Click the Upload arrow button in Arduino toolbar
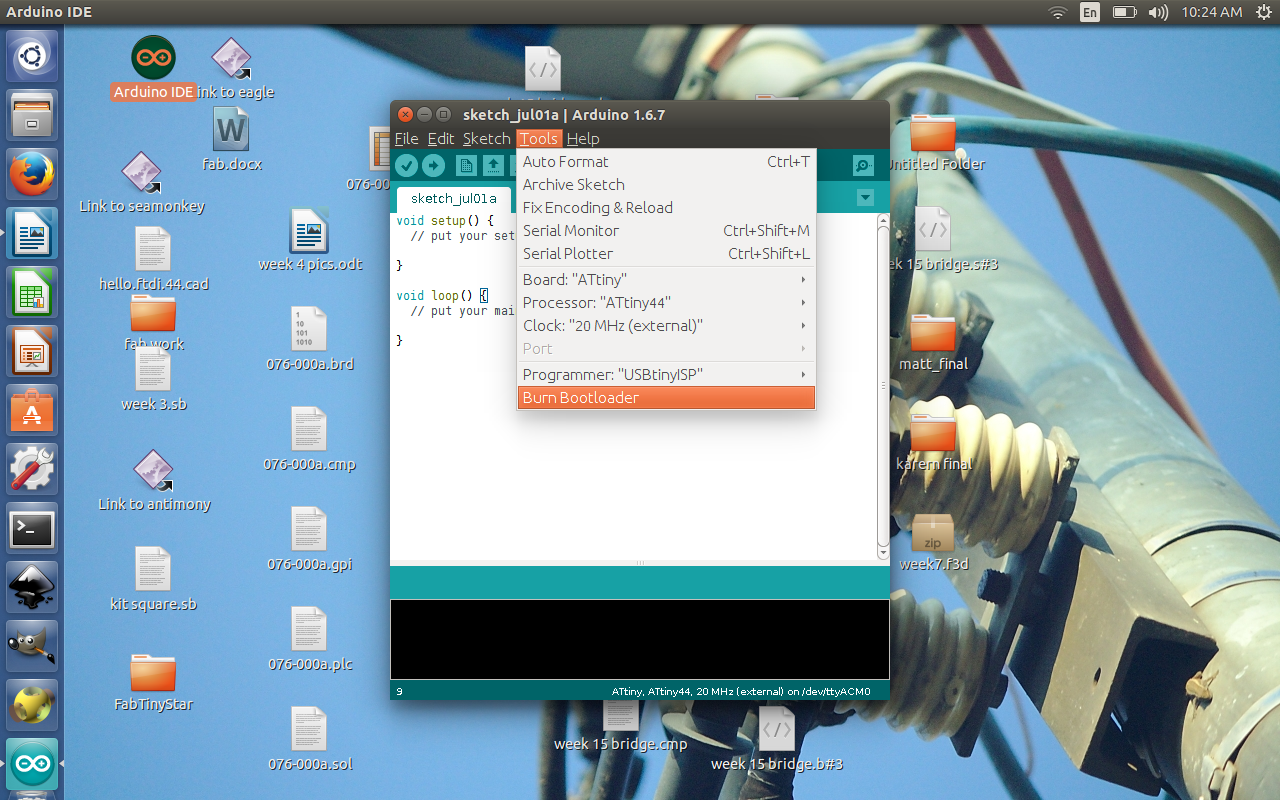The height and width of the screenshot is (800, 1280). pyautogui.click(x=433, y=166)
